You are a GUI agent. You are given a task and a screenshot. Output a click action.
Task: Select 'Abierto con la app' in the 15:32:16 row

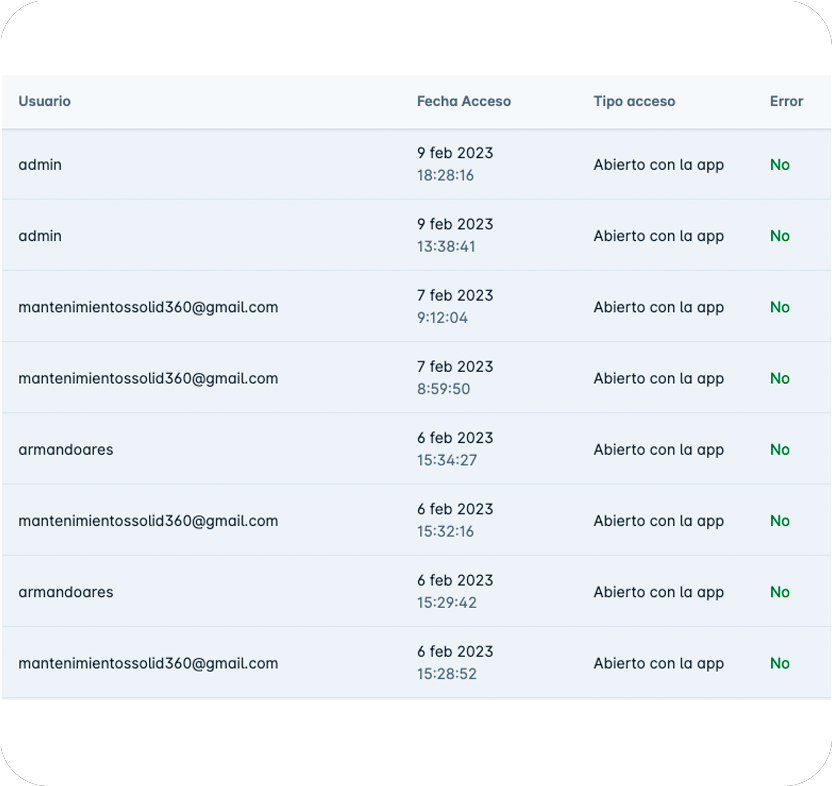coord(658,521)
